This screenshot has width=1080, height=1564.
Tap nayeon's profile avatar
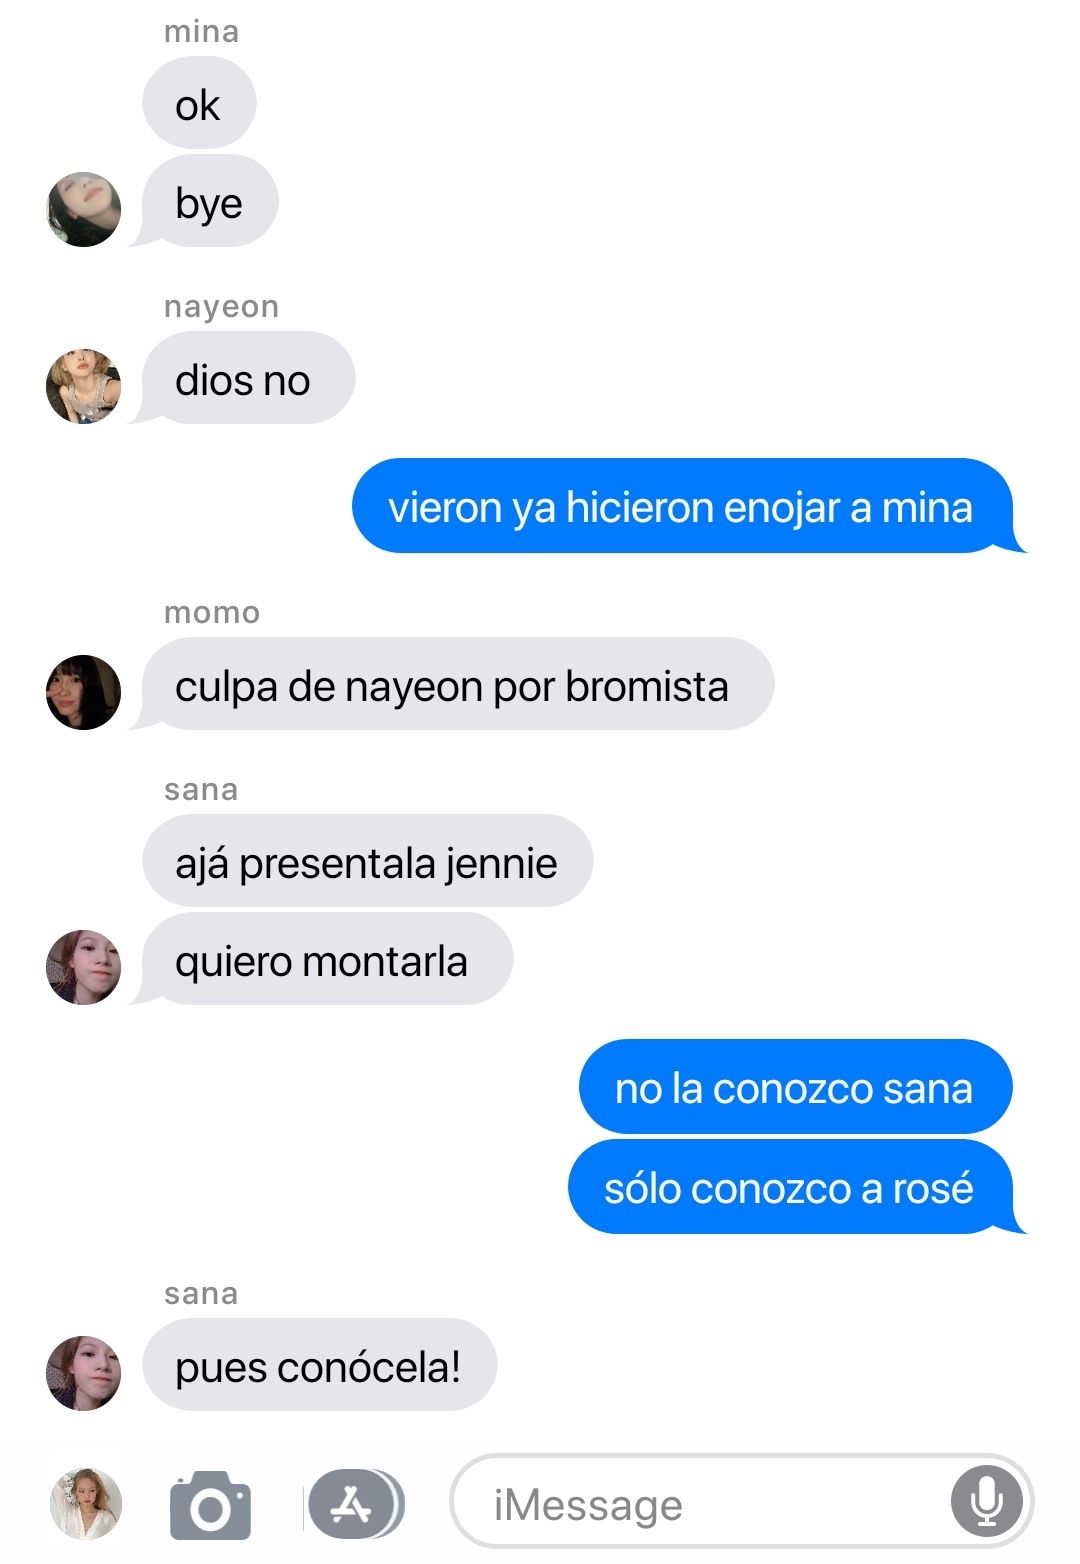coord(84,386)
